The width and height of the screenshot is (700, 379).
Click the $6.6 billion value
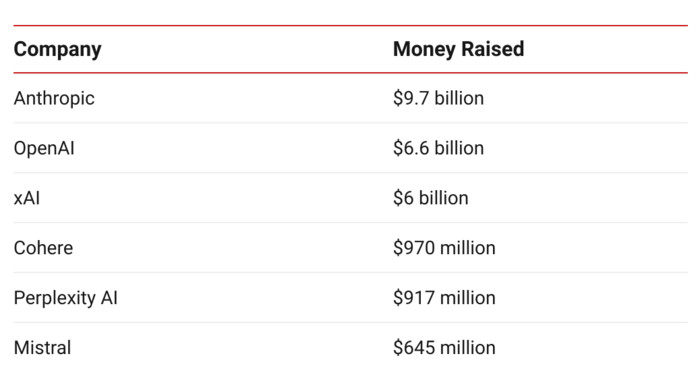(438, 148)
